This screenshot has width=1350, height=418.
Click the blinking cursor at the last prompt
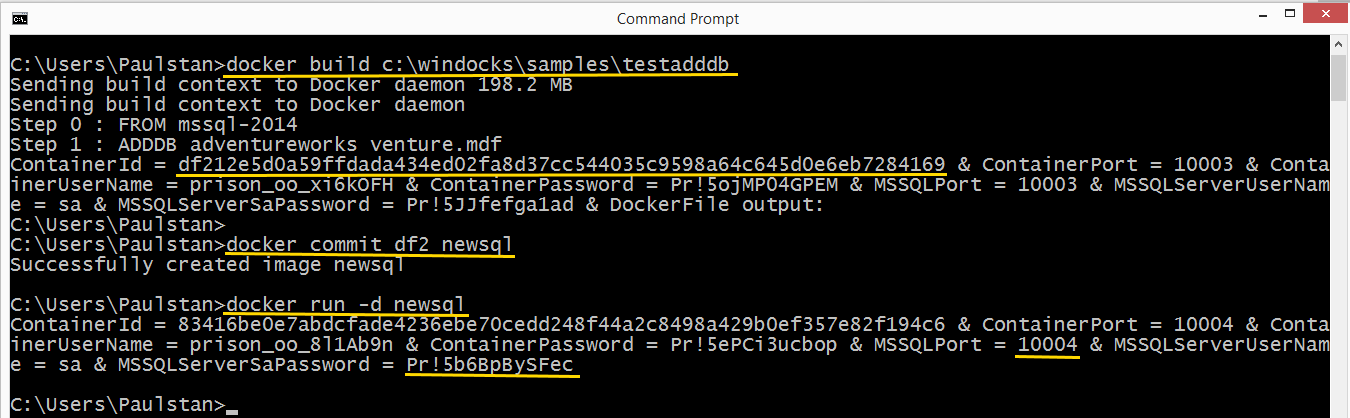(232, 406)
